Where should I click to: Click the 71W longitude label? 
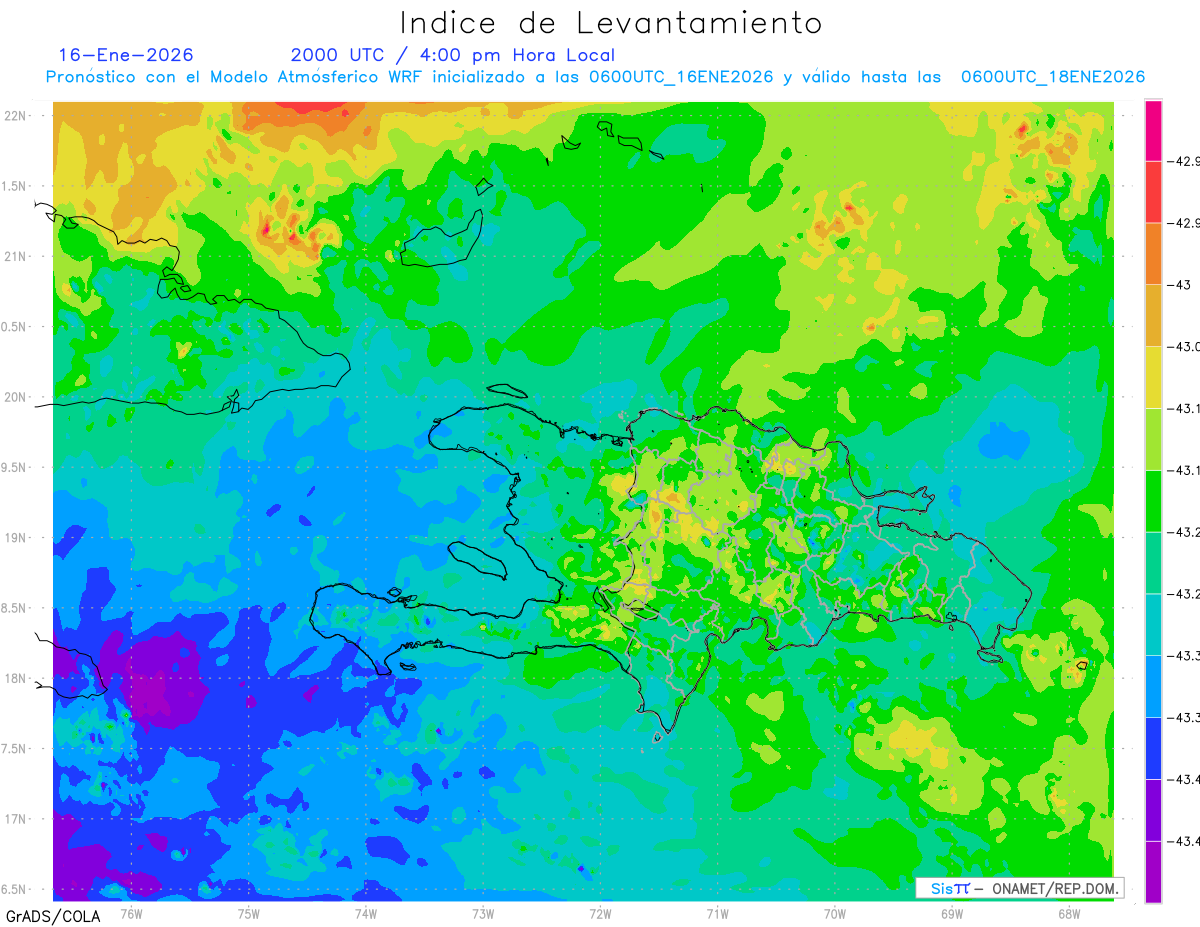coord(717,913)
